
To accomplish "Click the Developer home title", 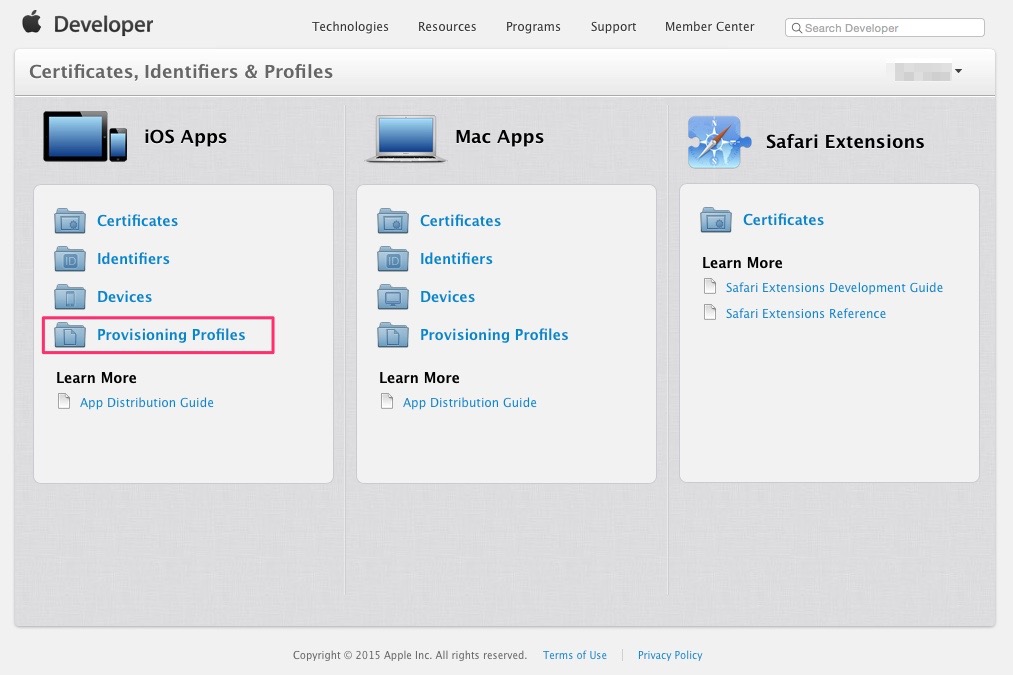I will pos(103,25).
